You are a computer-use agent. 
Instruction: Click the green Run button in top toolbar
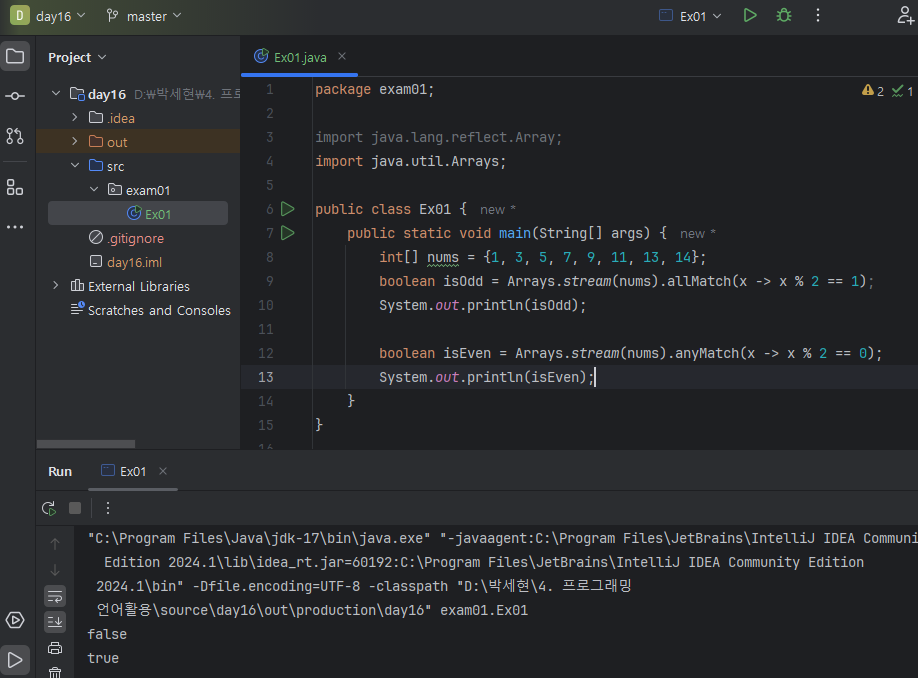750,16
